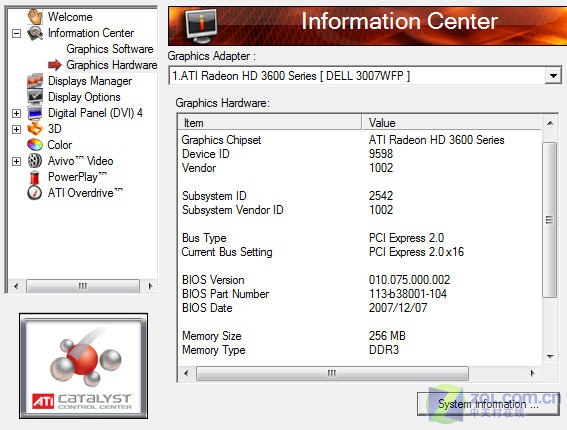Click the Color wheel icon
The width and height of the screenshot is (567, 430).
coord(35,145)
